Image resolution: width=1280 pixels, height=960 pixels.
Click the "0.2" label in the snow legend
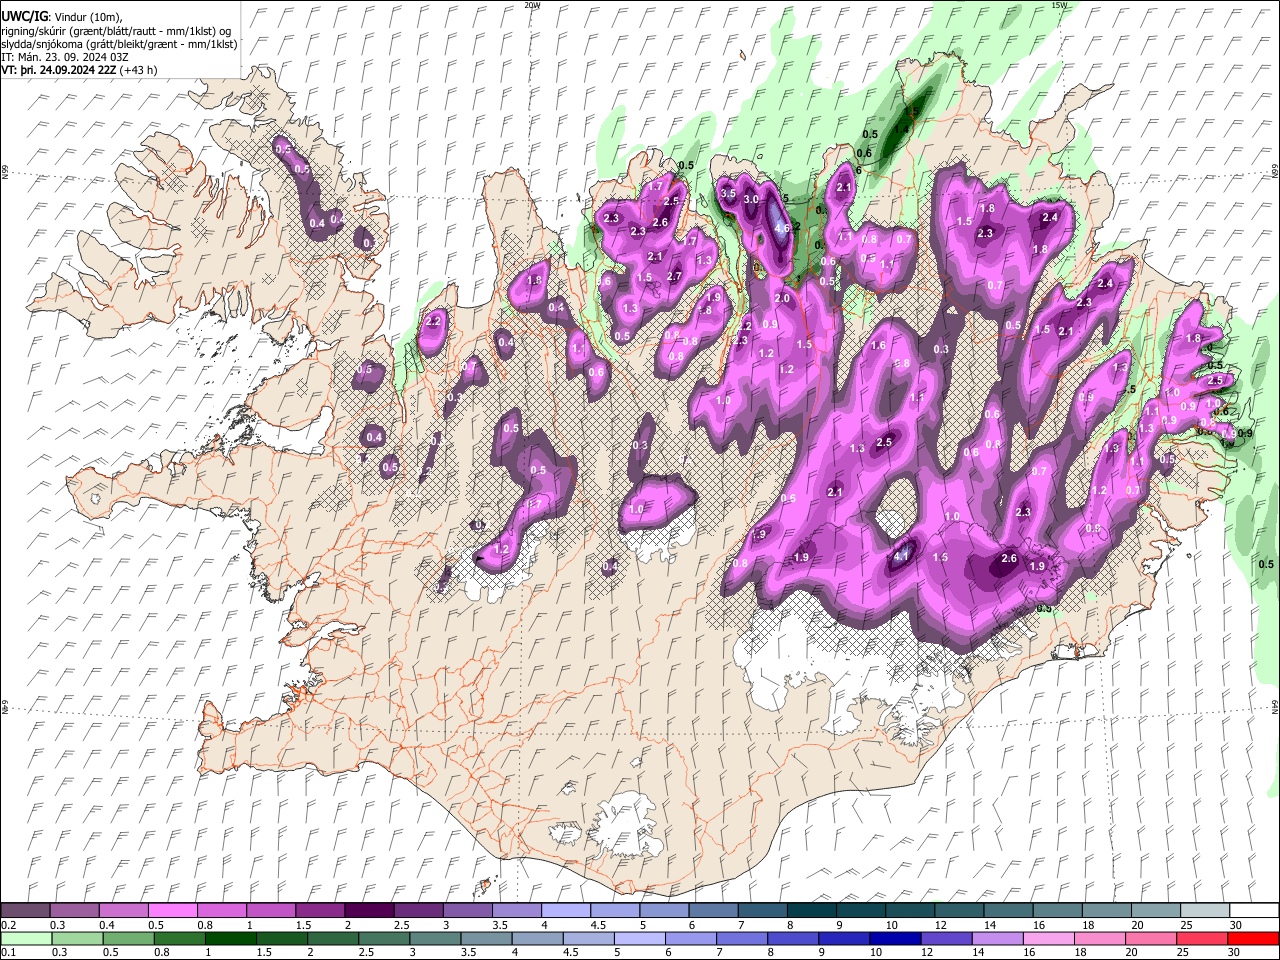point(8,925)
